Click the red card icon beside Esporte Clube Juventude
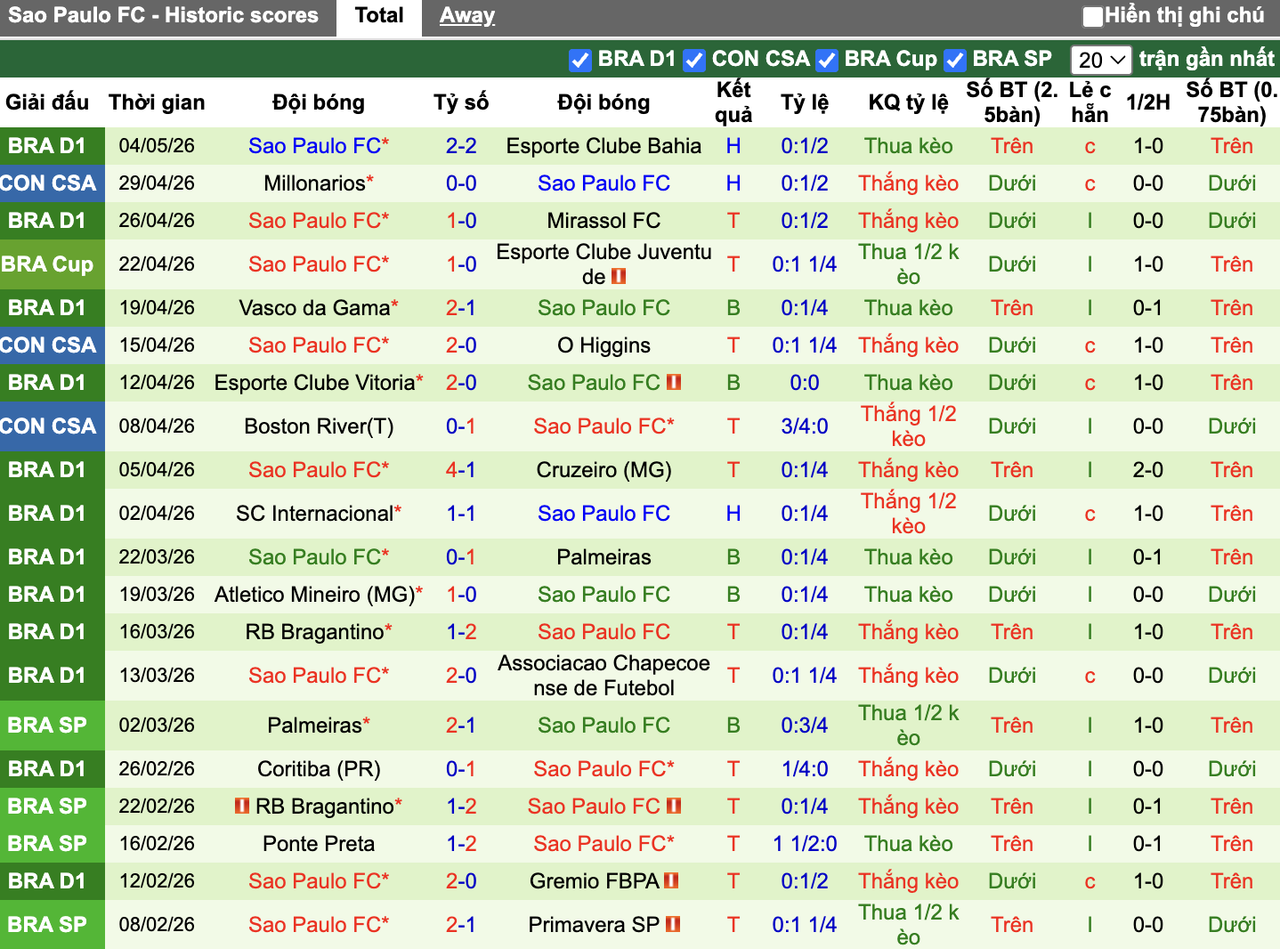Viewport: 1280px width, 949px height. (618, 277)
